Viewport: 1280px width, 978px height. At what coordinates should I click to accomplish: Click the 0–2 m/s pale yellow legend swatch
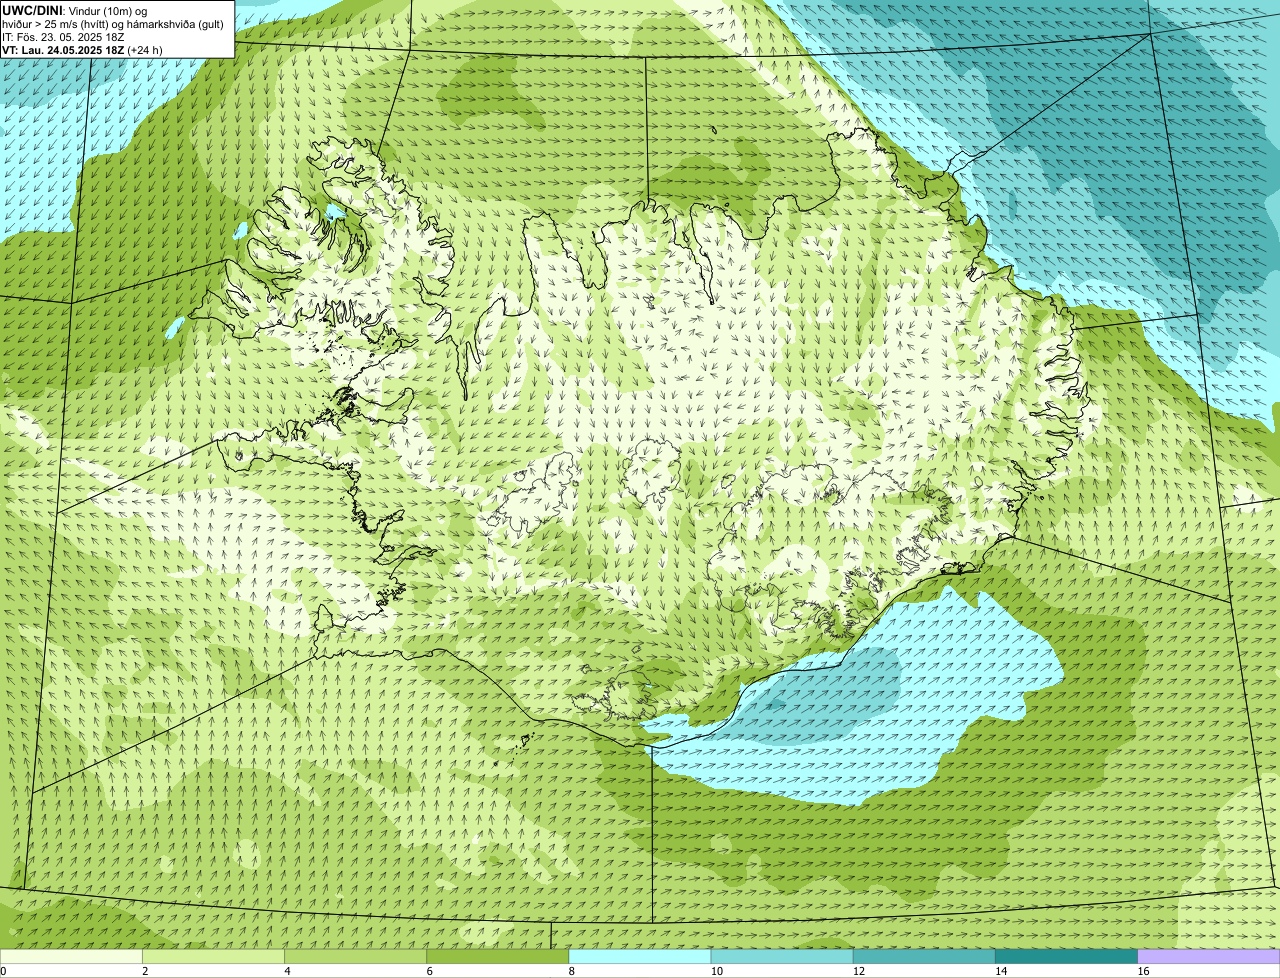(x=71, y=956)
